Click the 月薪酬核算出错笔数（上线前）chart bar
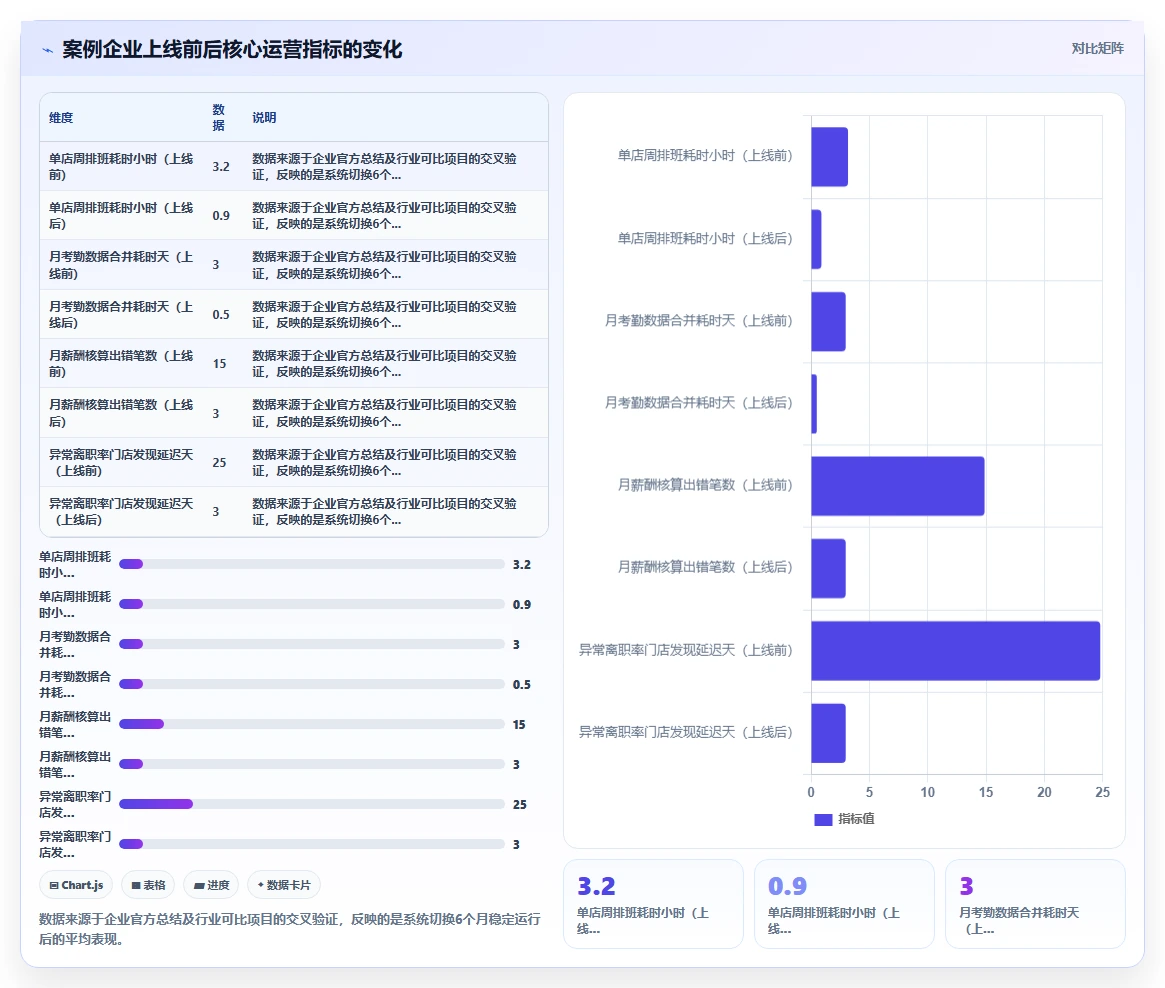Viewport: 1165px width, 988px height. point(898,486)
